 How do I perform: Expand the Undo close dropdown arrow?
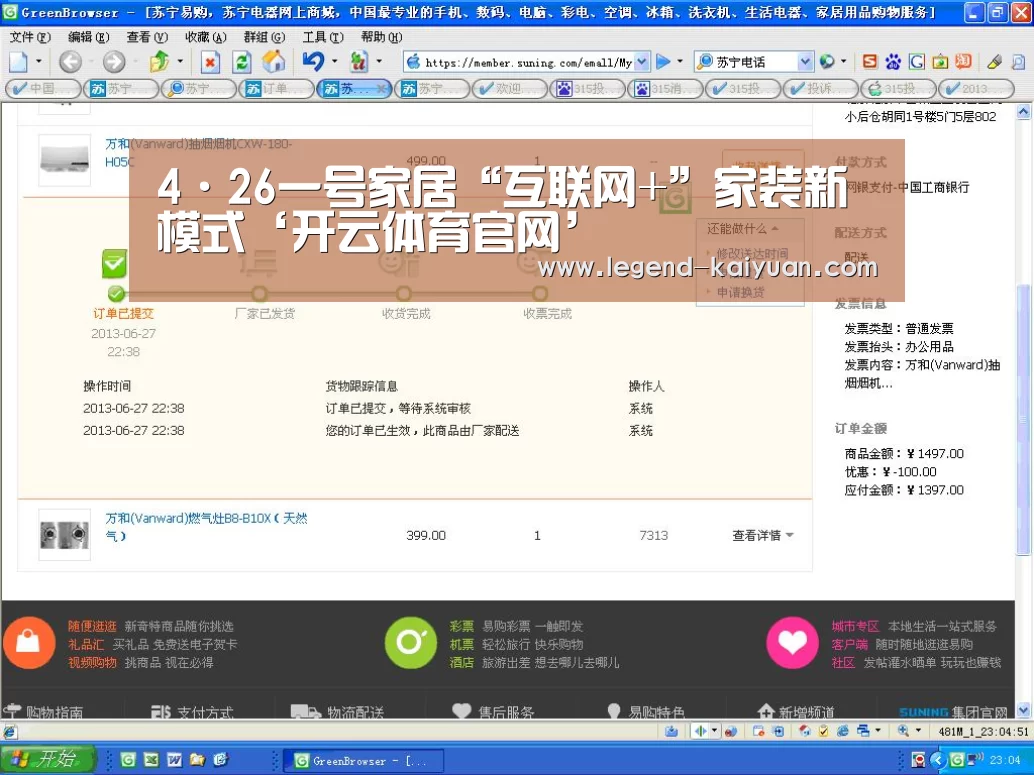click(x=334, y=62)
